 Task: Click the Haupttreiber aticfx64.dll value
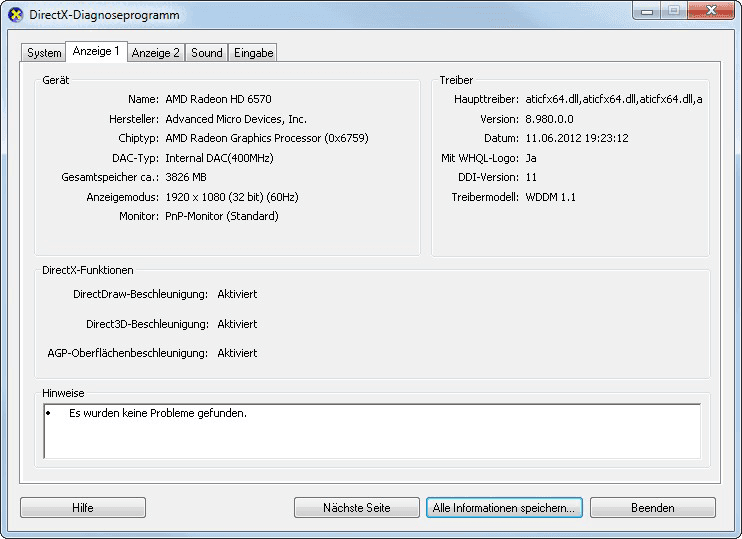[614, 99]
